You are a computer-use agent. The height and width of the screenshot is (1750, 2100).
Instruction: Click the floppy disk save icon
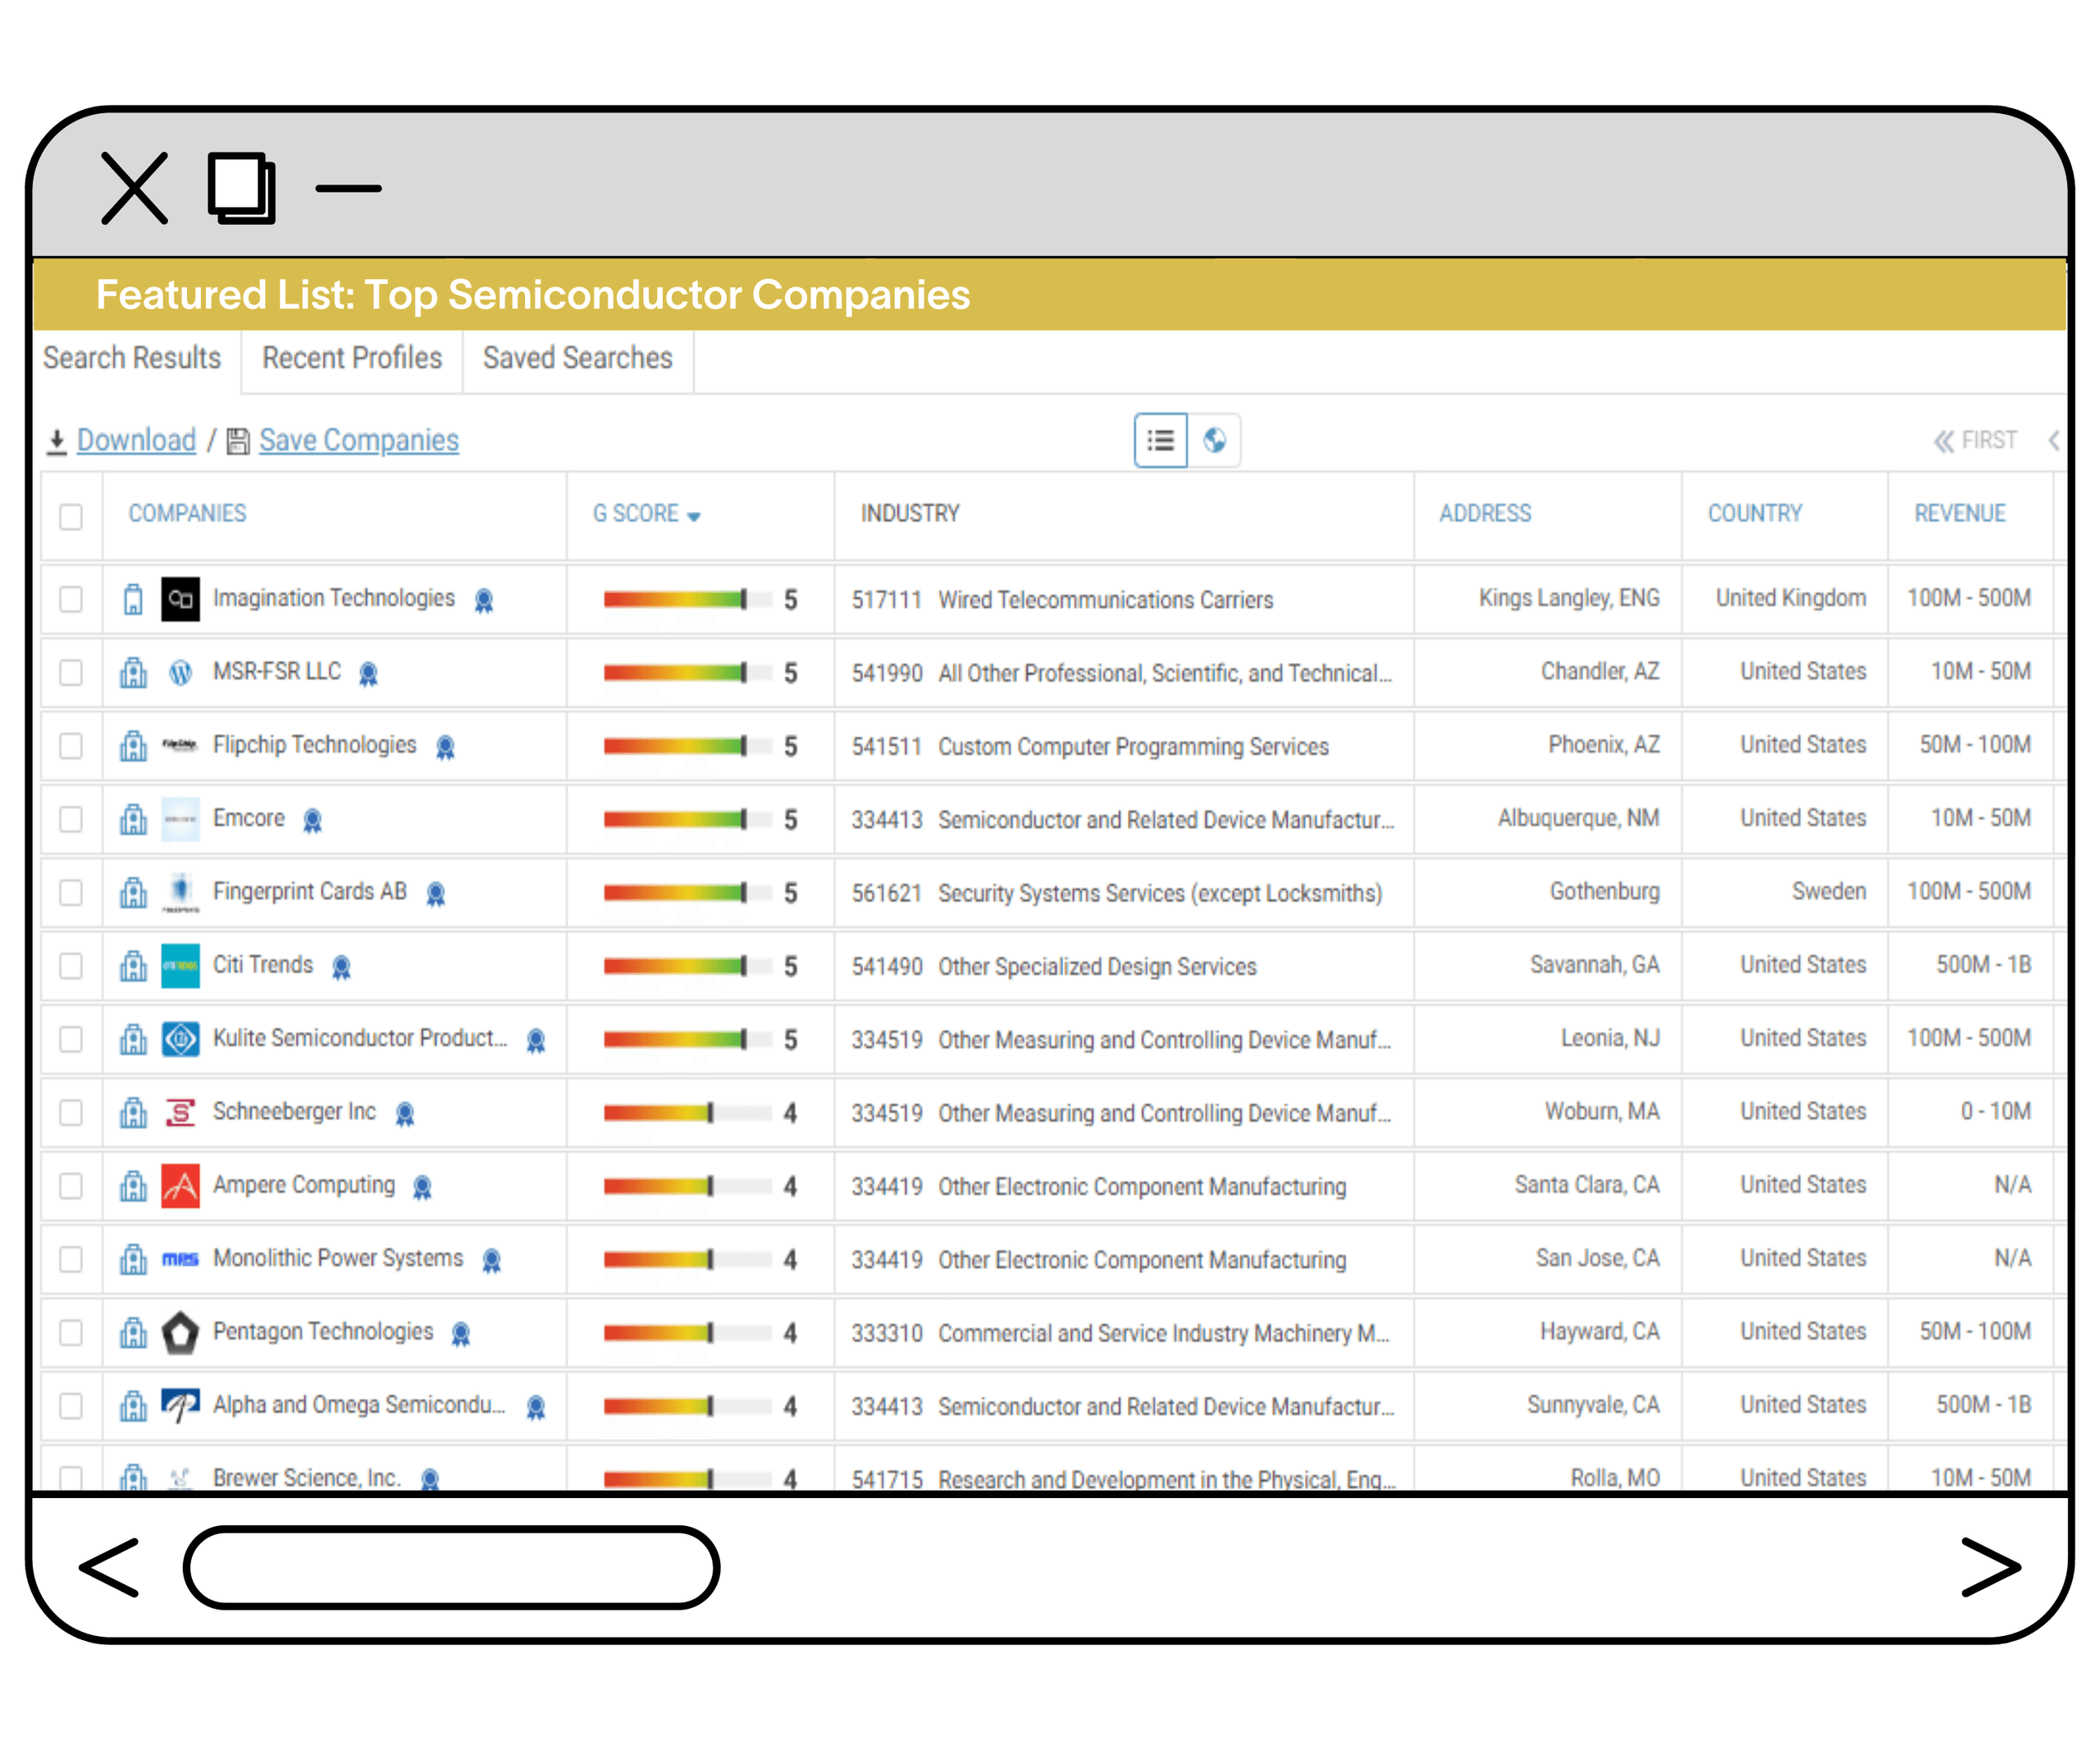point(238,441)
